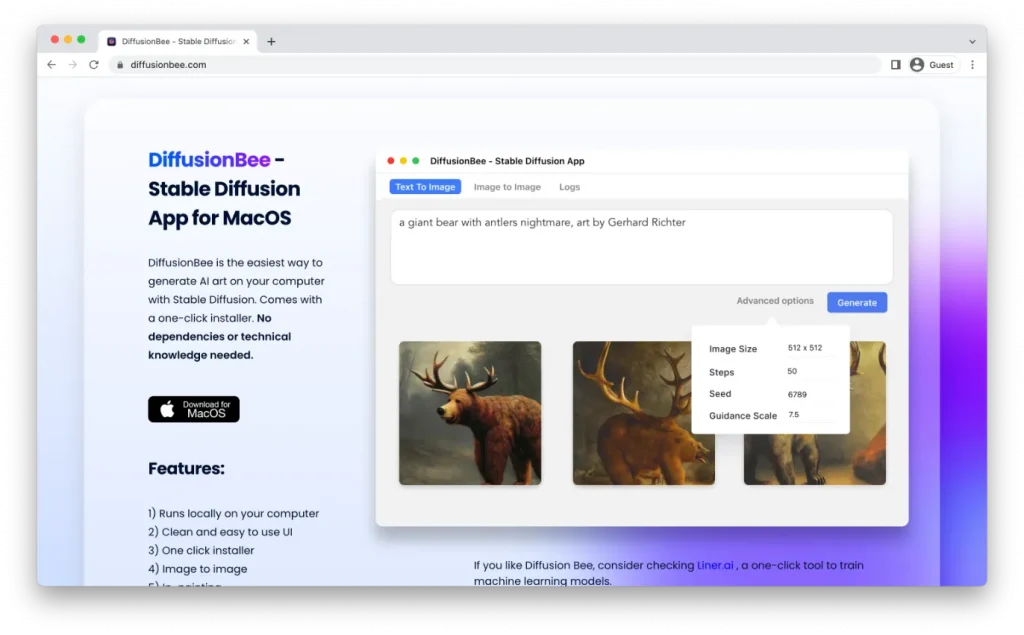Switch to the Image to Image tab
Screen dimensions: 1024x635
[507, 187]
